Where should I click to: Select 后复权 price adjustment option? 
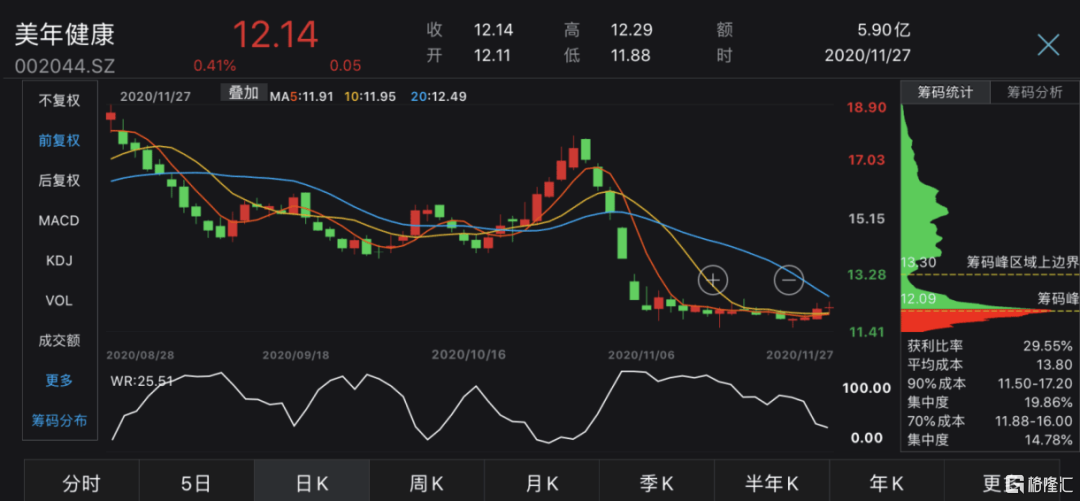coord(59,181)
